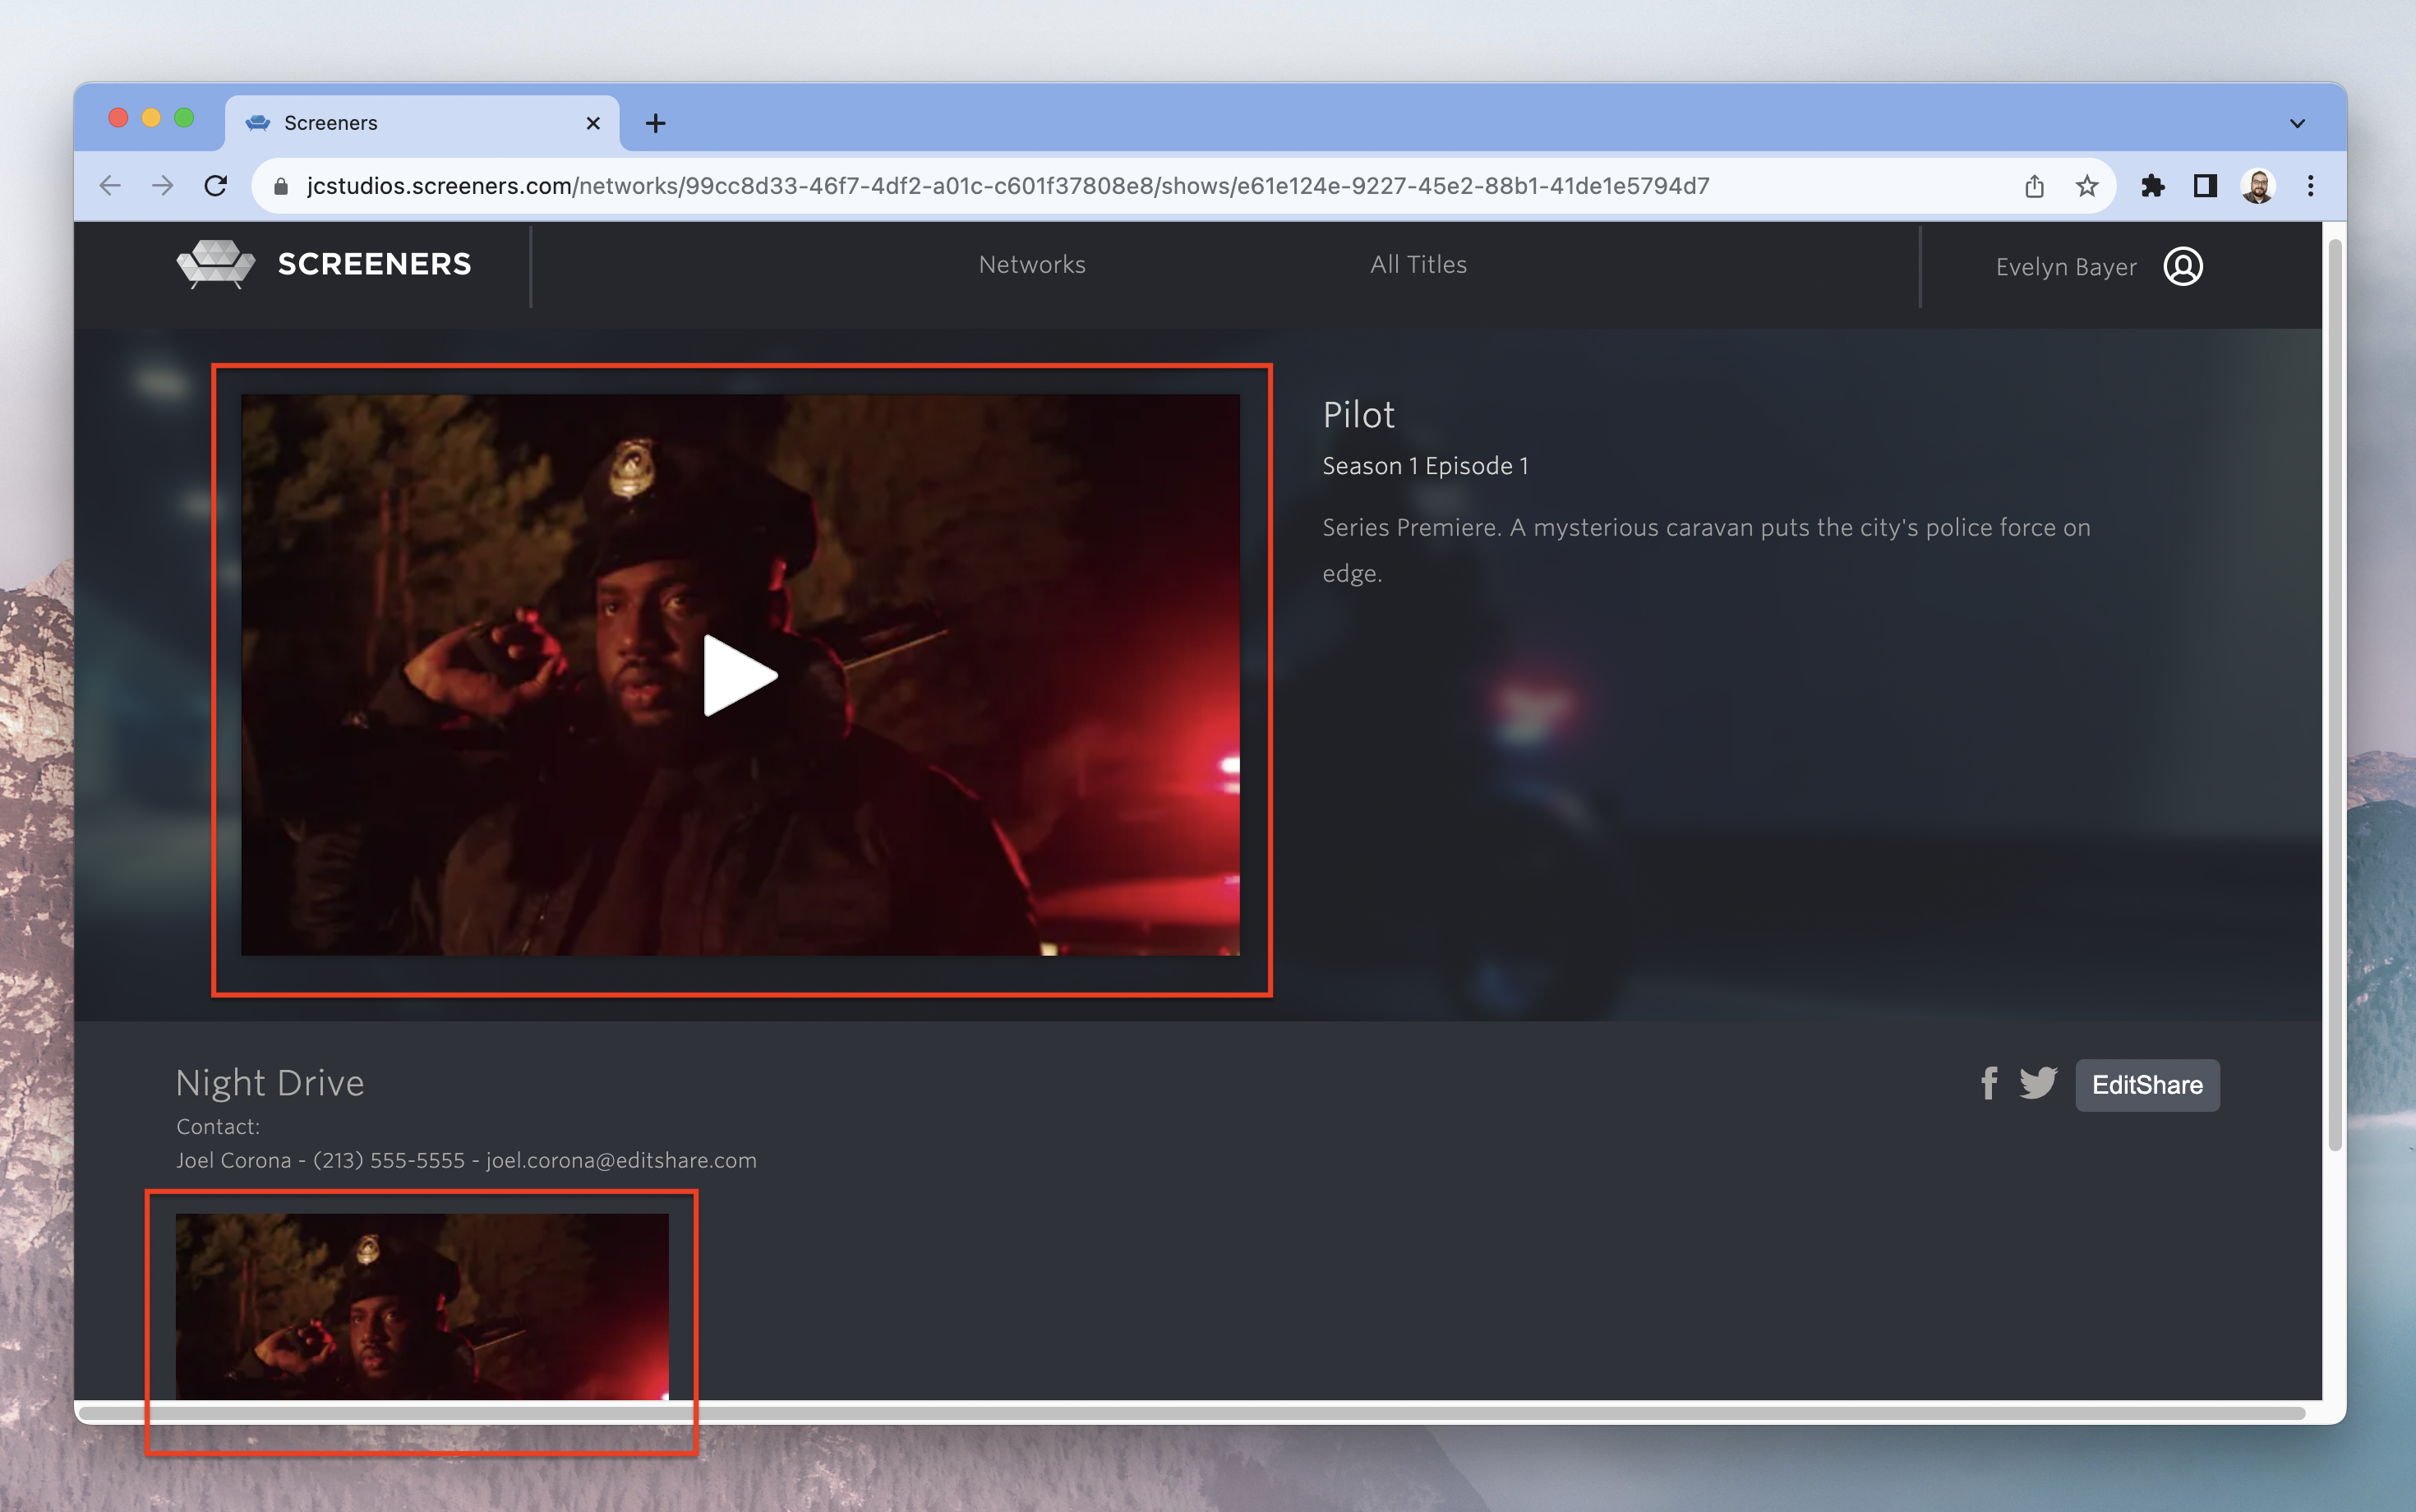Share on Twitter via the bird icon
Image resolution: width=2416 pixels, height=1512 pixels.
2038,1083
